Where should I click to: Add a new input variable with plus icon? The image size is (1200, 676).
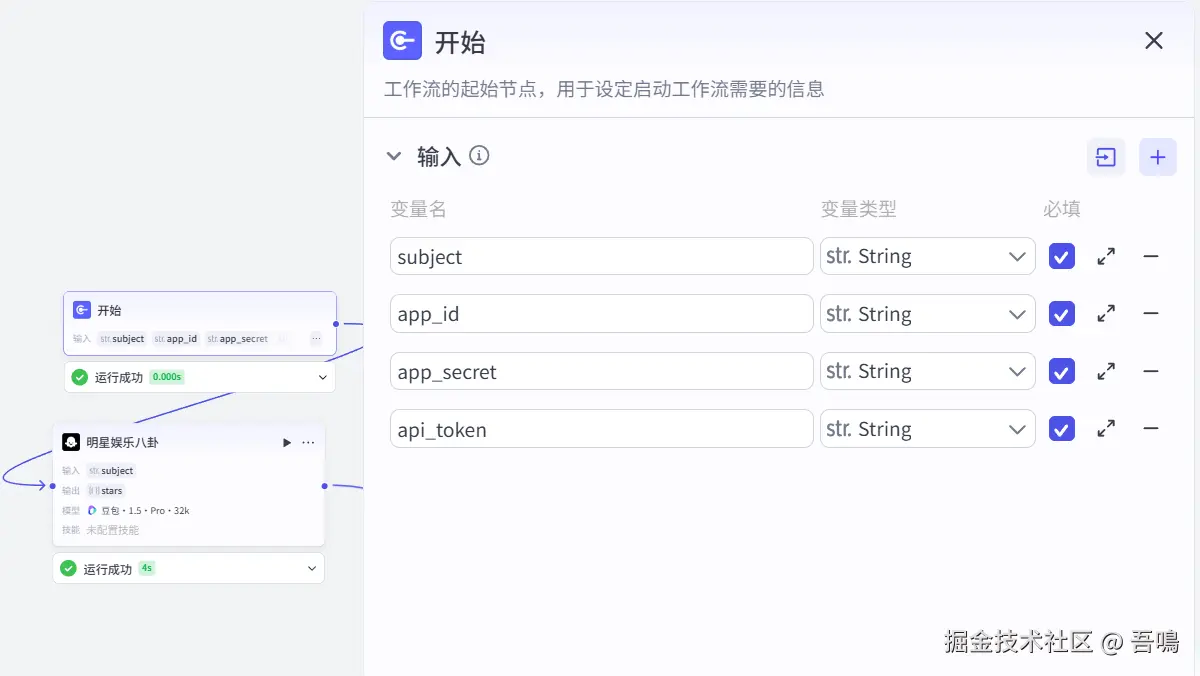[1158, 157]
